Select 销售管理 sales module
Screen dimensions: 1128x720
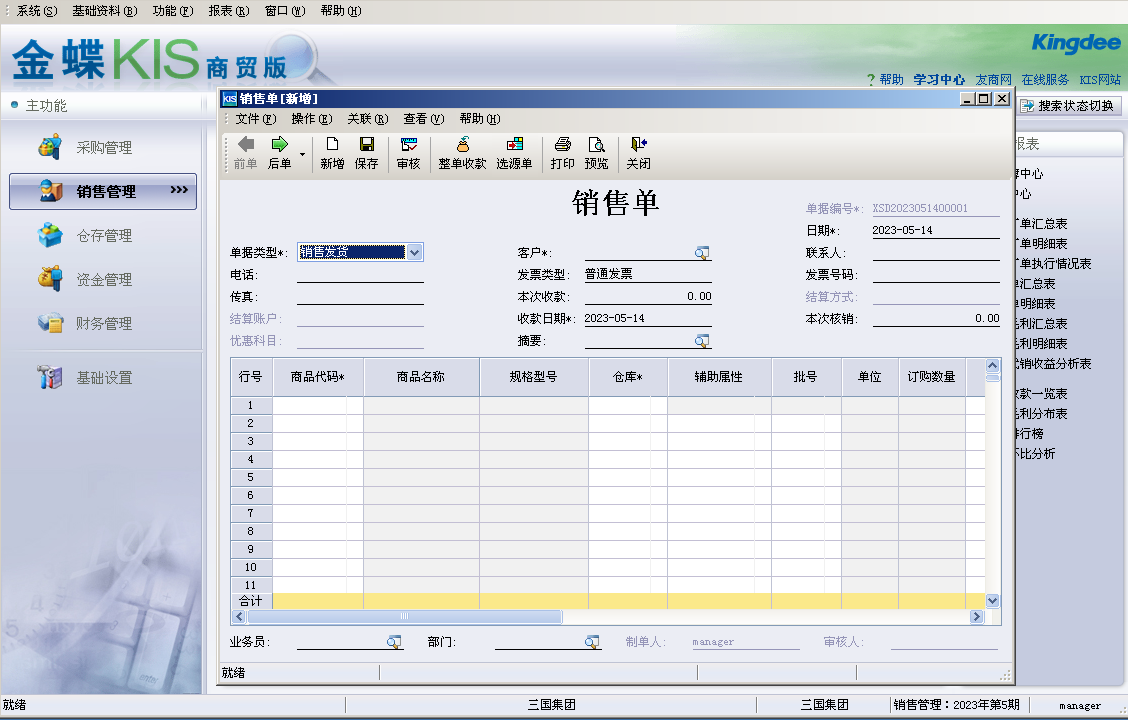[x=103, y=191]
